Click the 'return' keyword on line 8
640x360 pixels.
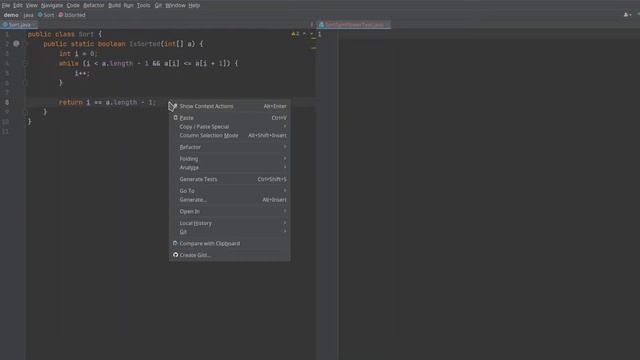tap(71, 102)
